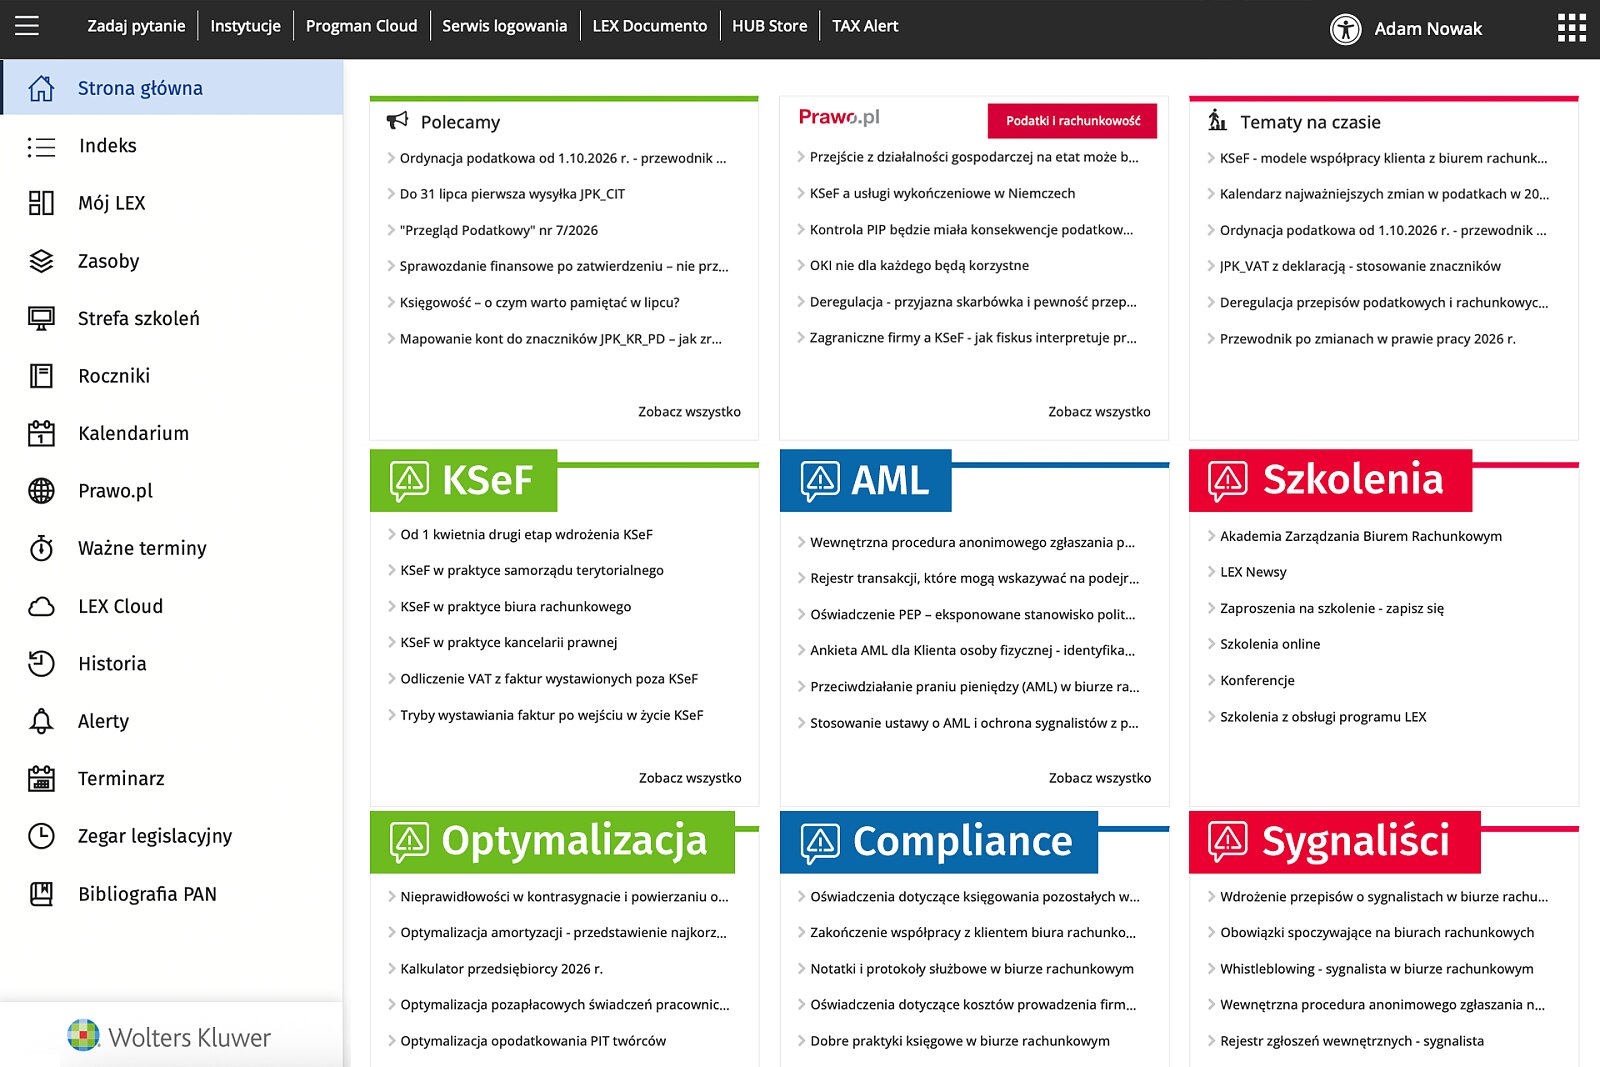The height and width of the screenshot is (1067, 1600).
Task: Open HUB Store in the top bar
Action: pyautogui.click(x=769, y=26)
